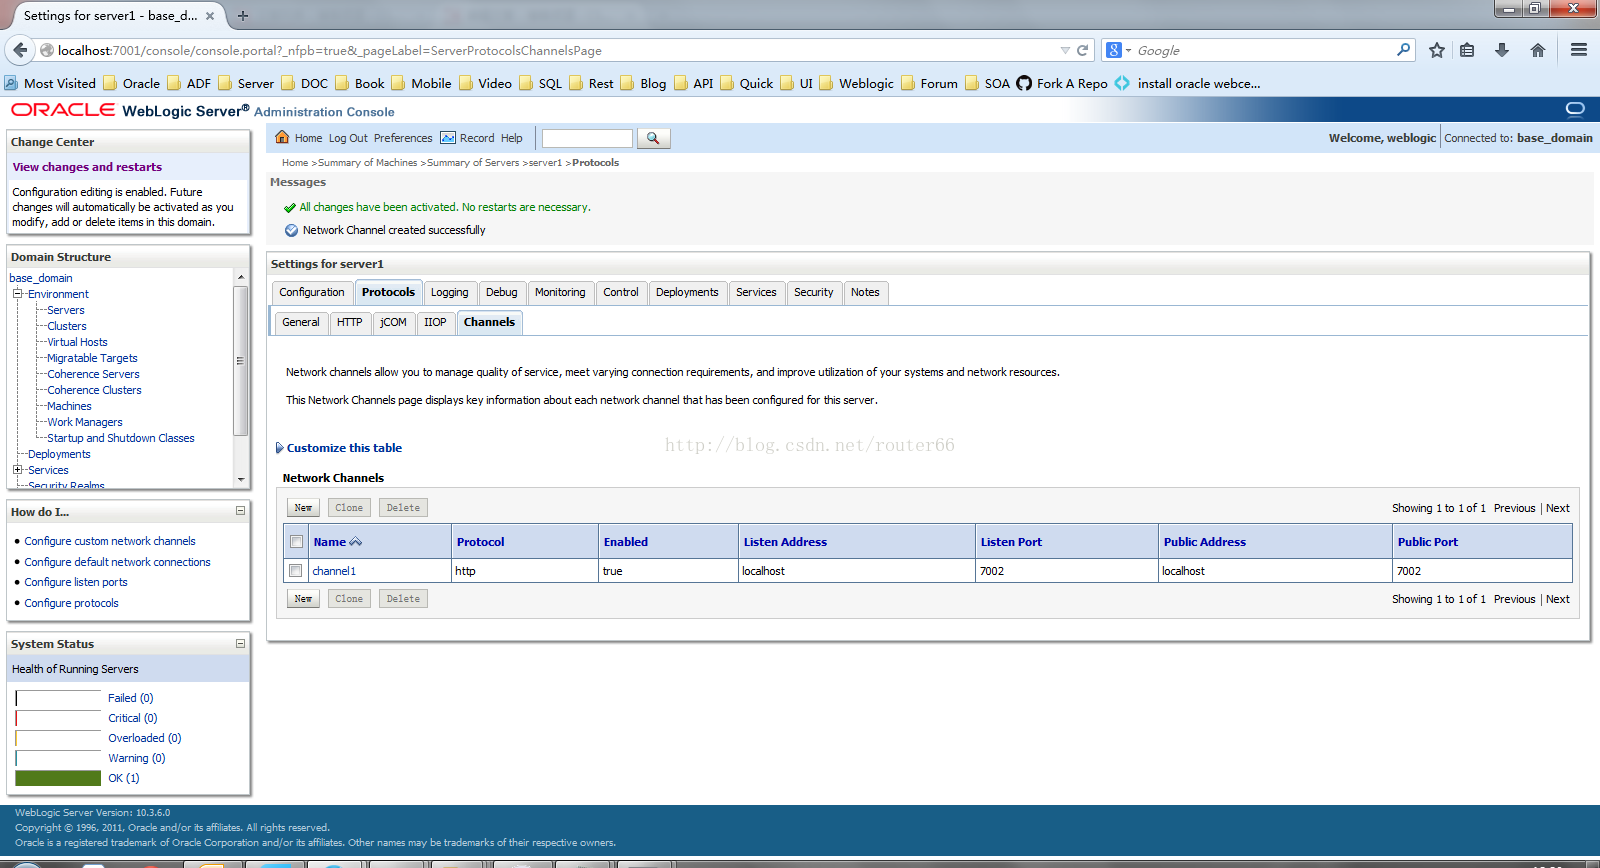Click the browser address bar
The image size is (1600, 868).
tap(550, 50)
